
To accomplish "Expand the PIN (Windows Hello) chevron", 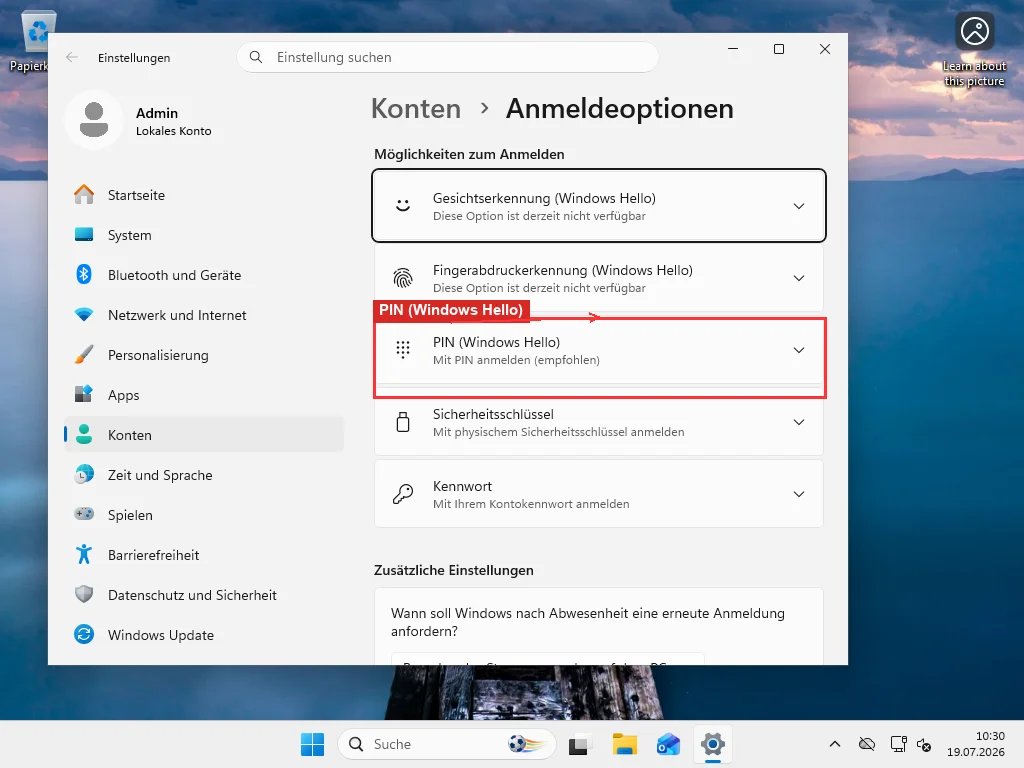I will tap(798, 350).
